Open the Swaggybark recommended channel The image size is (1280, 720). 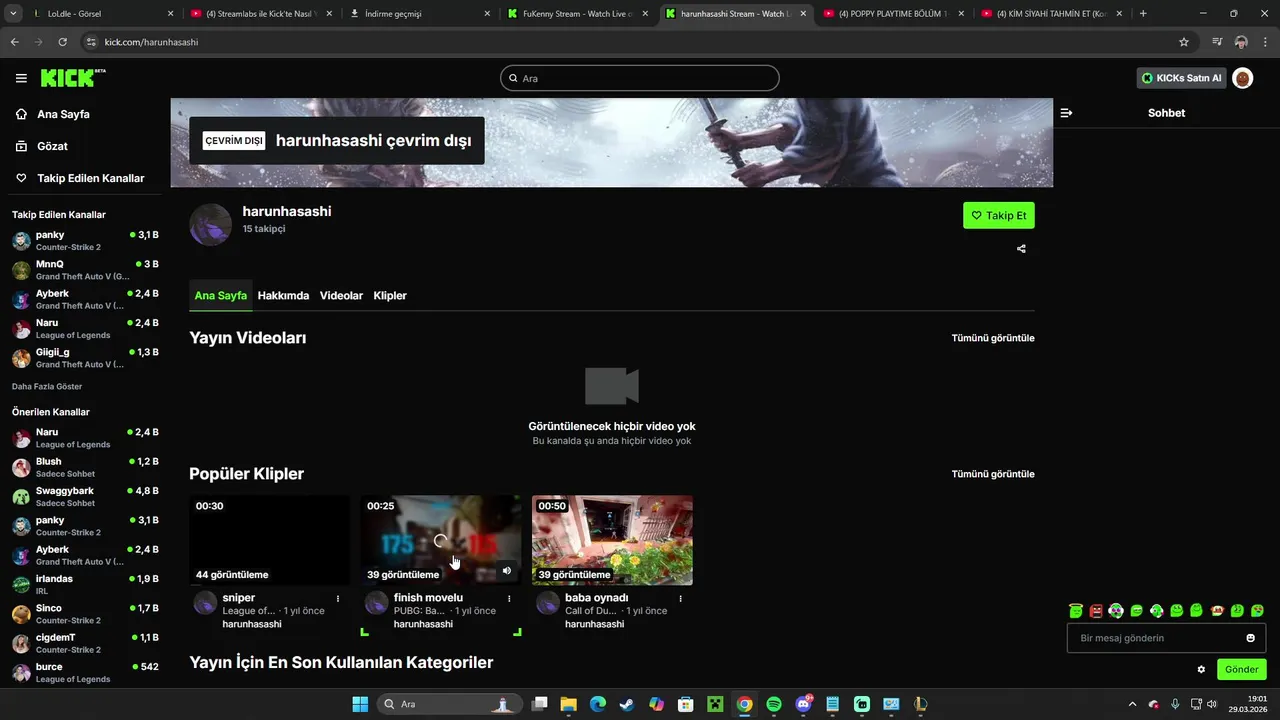[x=85, y=497]
